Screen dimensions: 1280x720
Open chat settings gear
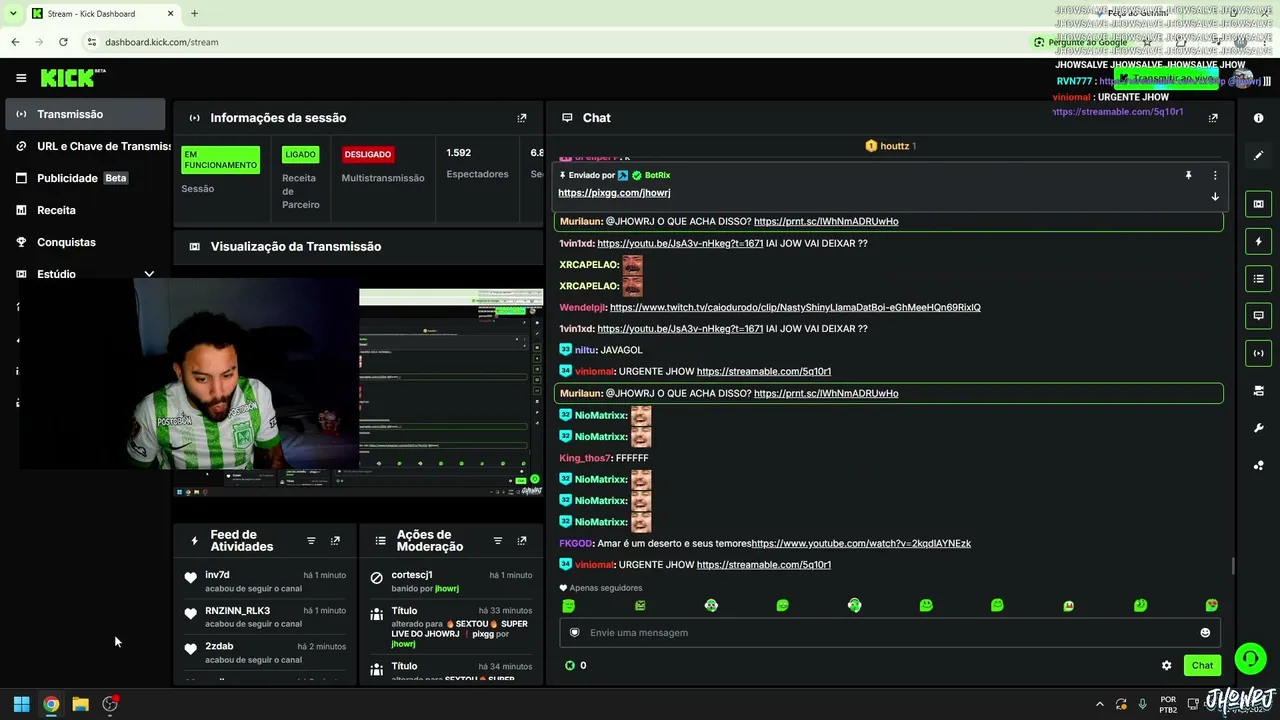[x=1166, y=665]
